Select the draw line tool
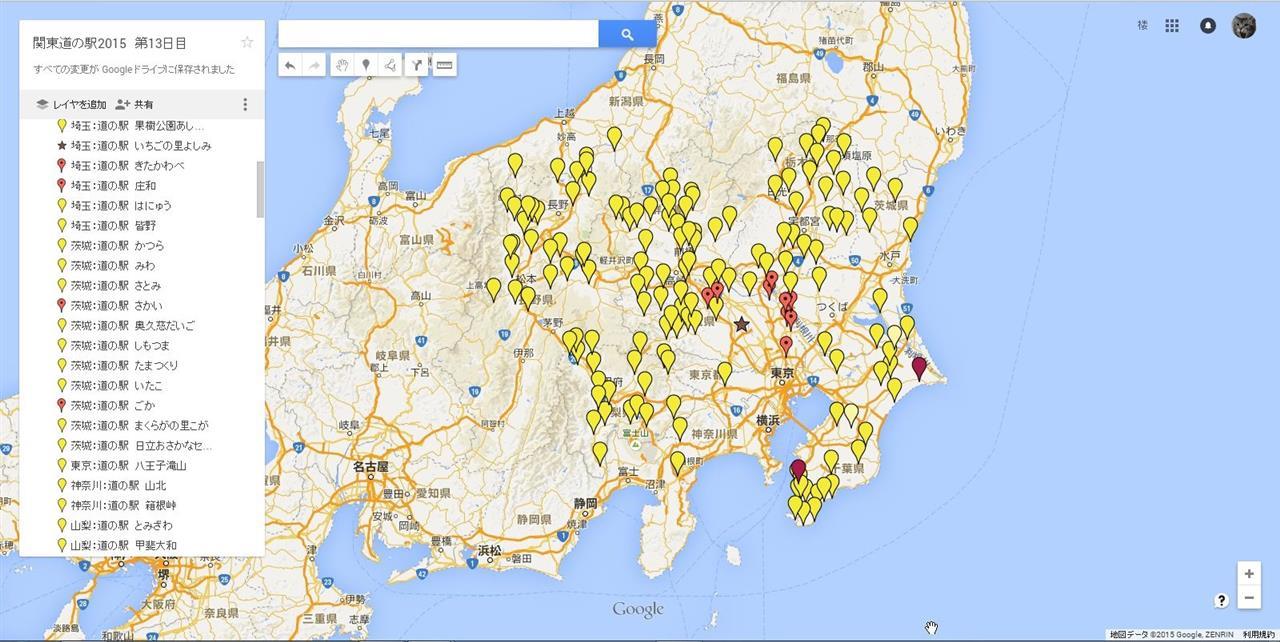 pyautogui.click(x=390, y=65)
